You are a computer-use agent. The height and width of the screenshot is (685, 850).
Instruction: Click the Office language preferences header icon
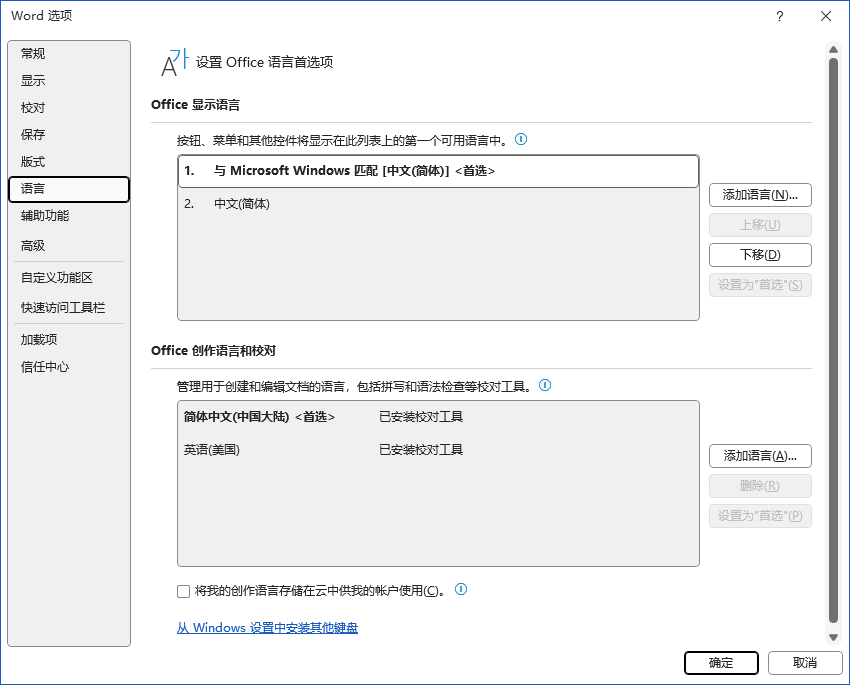(x=173, y=62)
